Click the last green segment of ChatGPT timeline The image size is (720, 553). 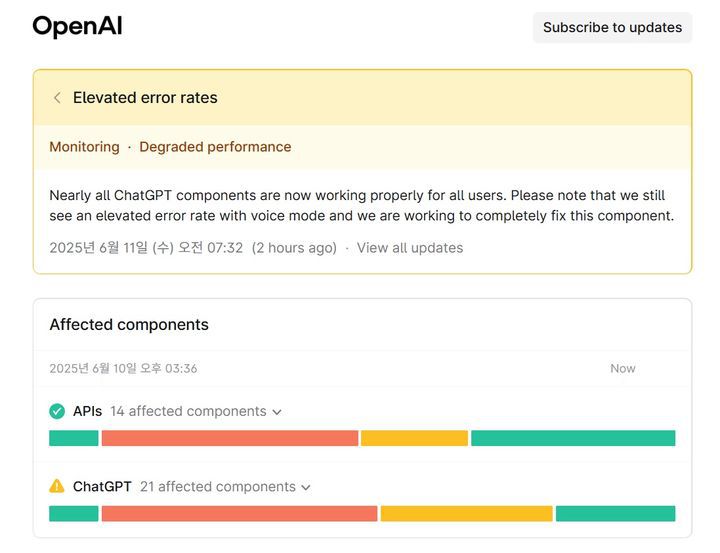tap(615, 514)
